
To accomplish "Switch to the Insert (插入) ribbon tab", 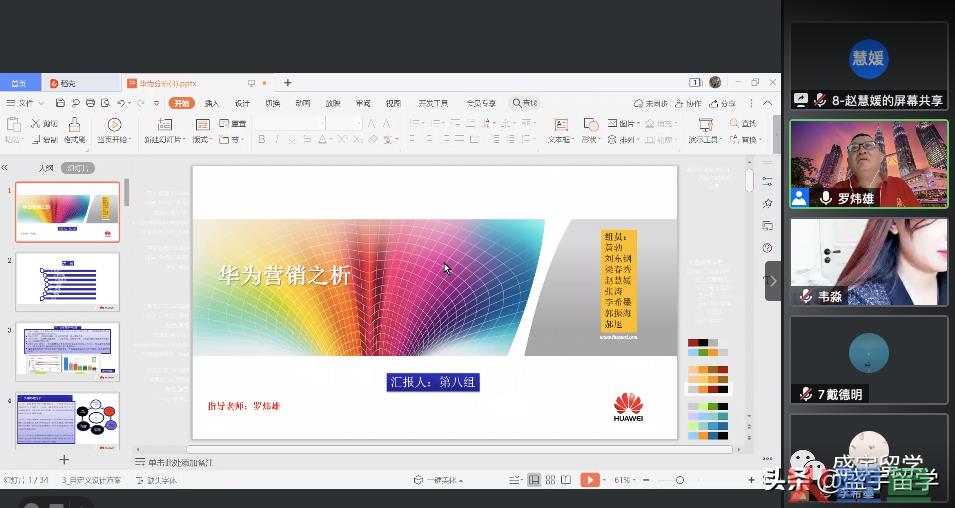I will coord(211,104).
